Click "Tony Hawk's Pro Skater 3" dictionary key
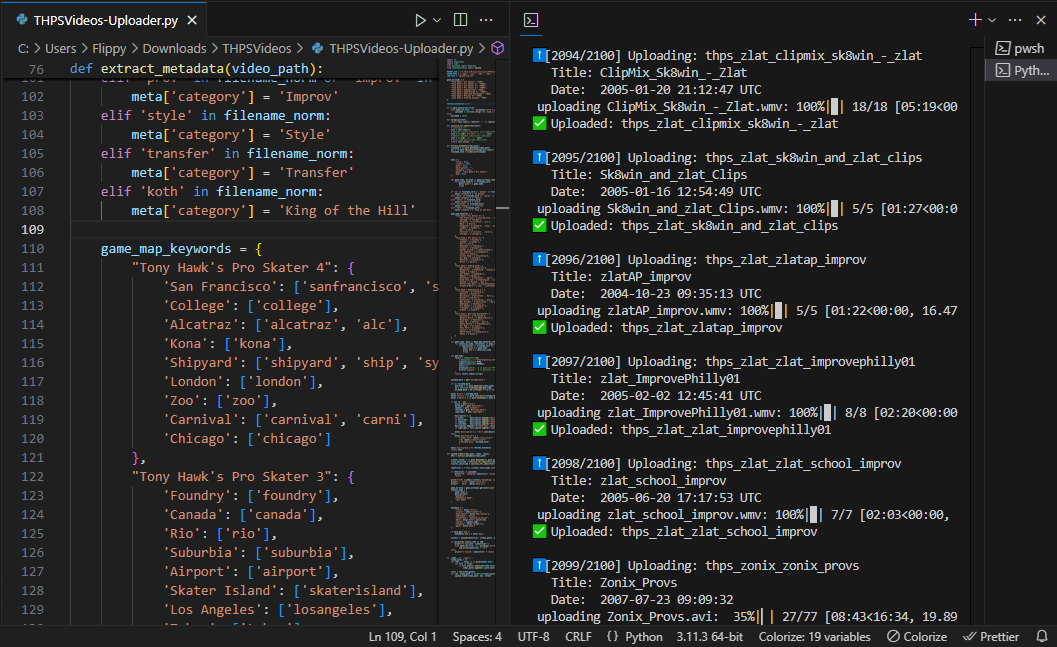 (x=235, y=476)
